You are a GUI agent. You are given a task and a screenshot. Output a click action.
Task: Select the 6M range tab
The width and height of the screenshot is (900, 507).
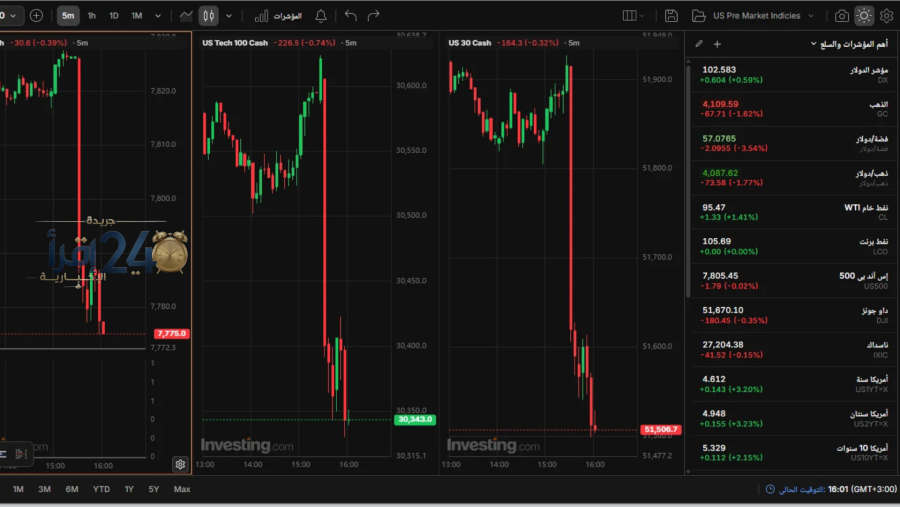[72, 489]
